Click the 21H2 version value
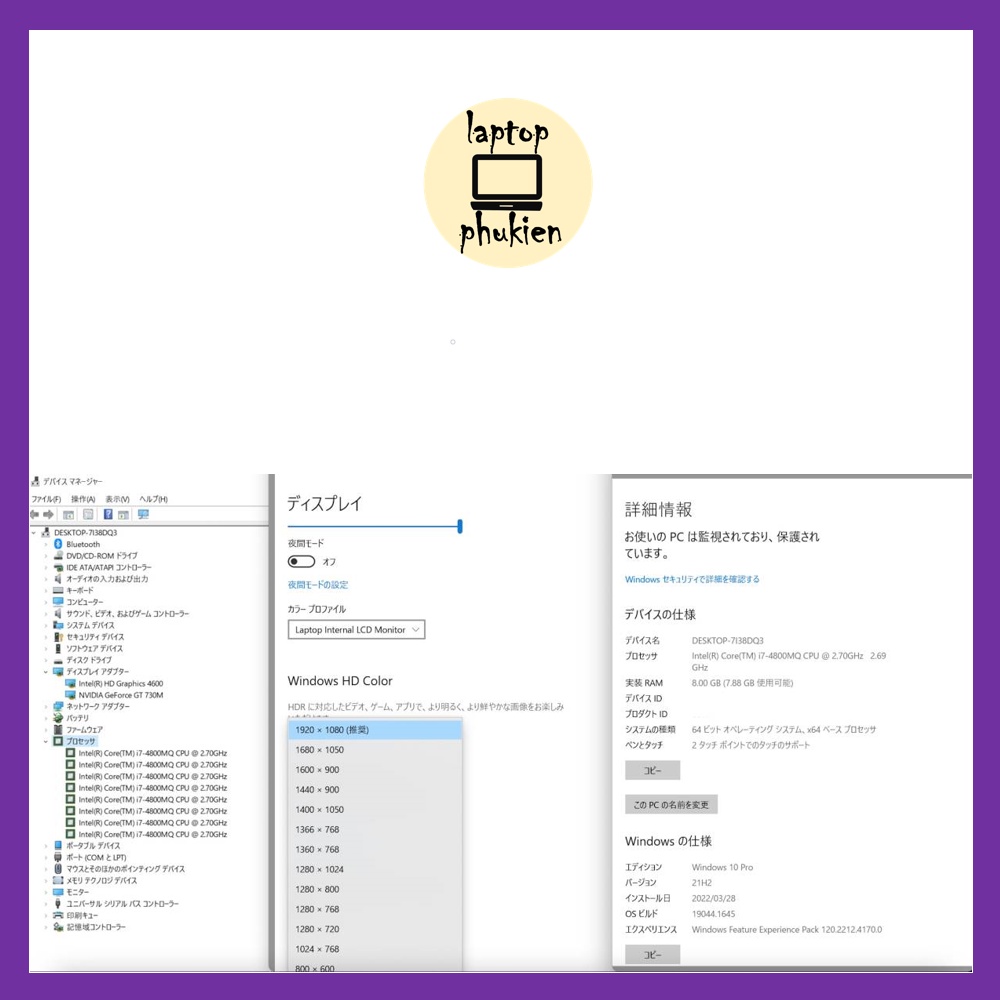Screen dimensions: 1000x1000 (702, 883)
